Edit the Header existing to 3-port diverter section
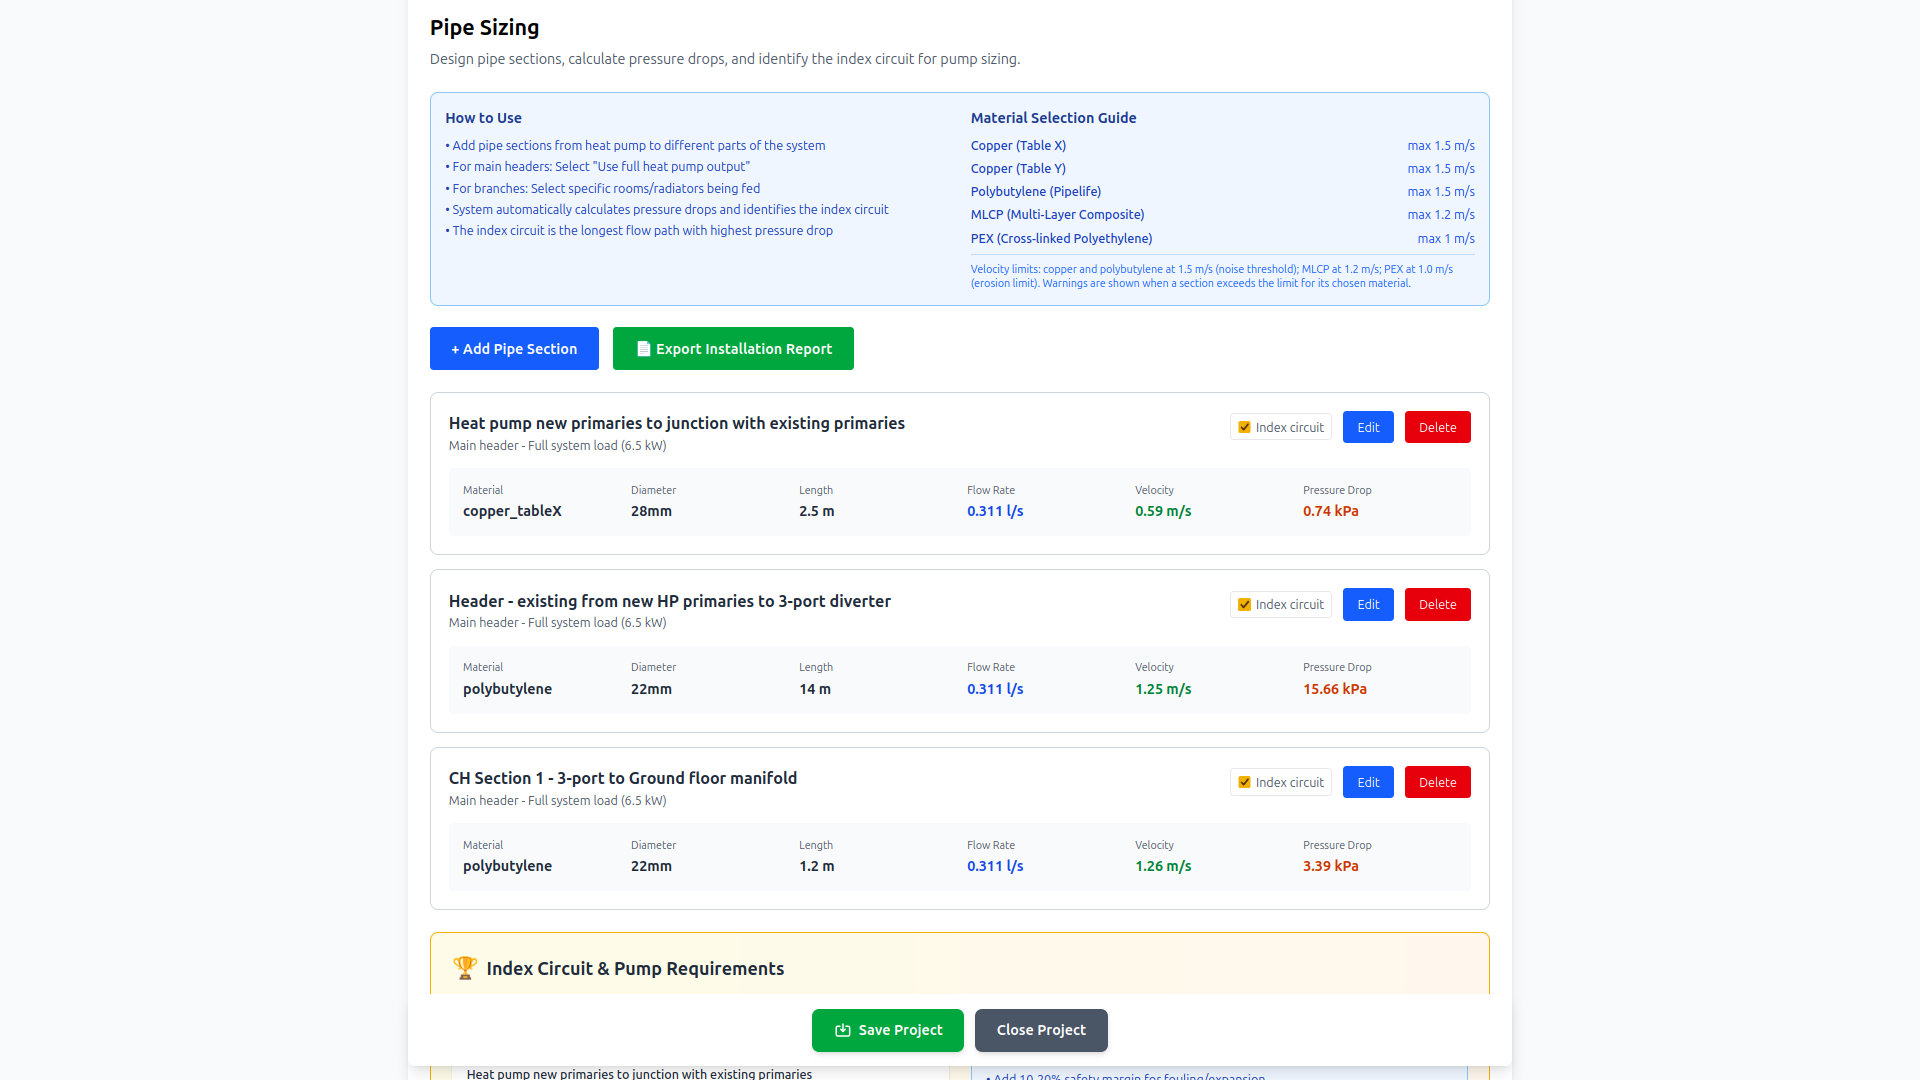The height and width of the screenshot is (1080, 1920). tap(1367, 604)
